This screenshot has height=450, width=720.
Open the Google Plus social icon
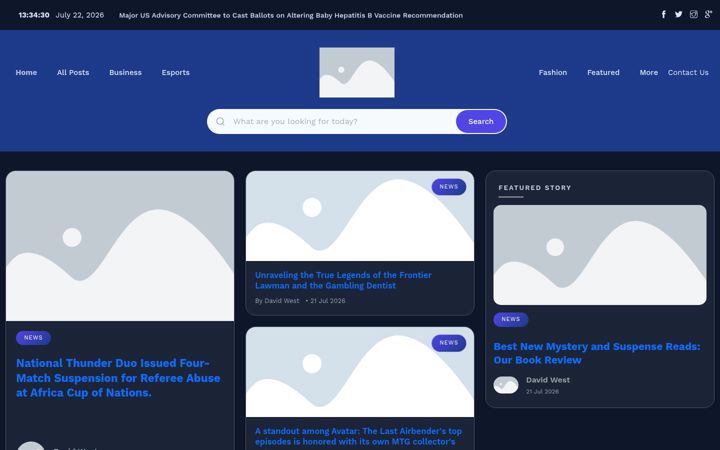click(x=708, y=15)
